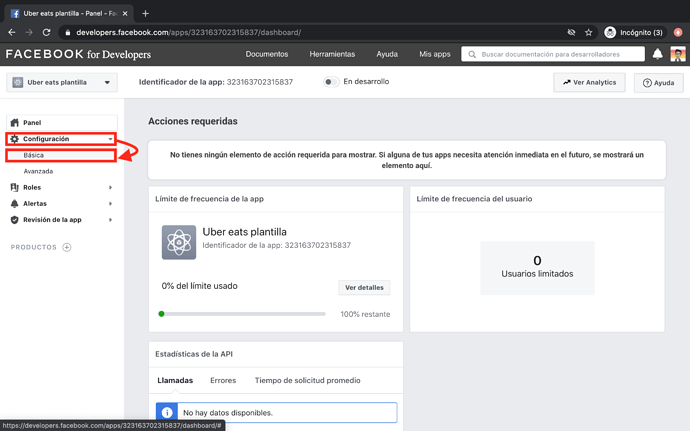Open the Herramientas menu
690x431 pixels.
pos(332,54)
